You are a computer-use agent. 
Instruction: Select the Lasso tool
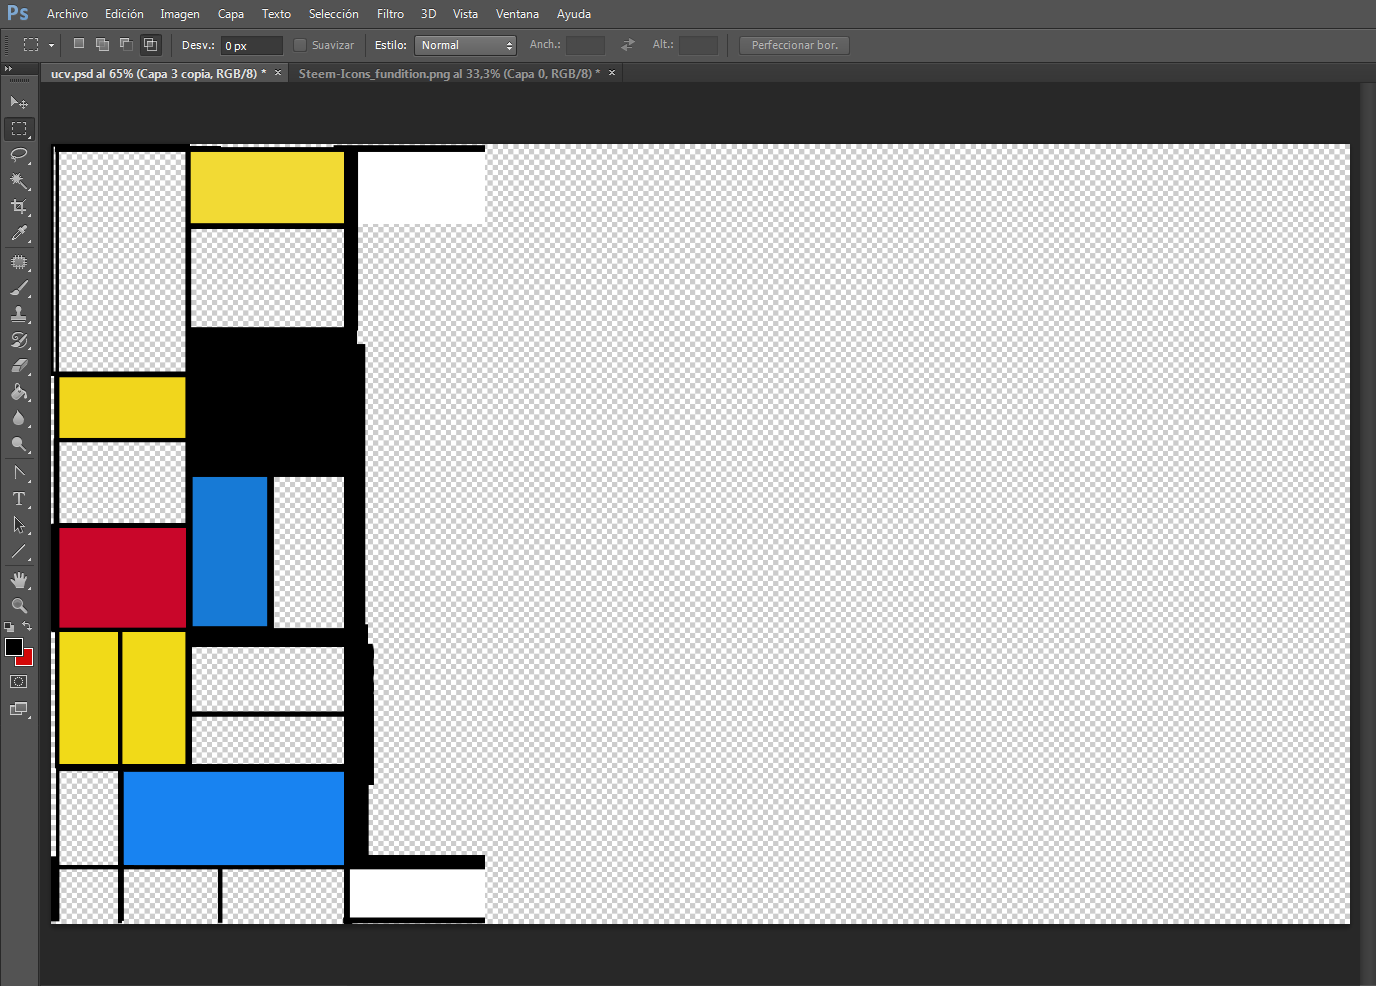point(19,155)
